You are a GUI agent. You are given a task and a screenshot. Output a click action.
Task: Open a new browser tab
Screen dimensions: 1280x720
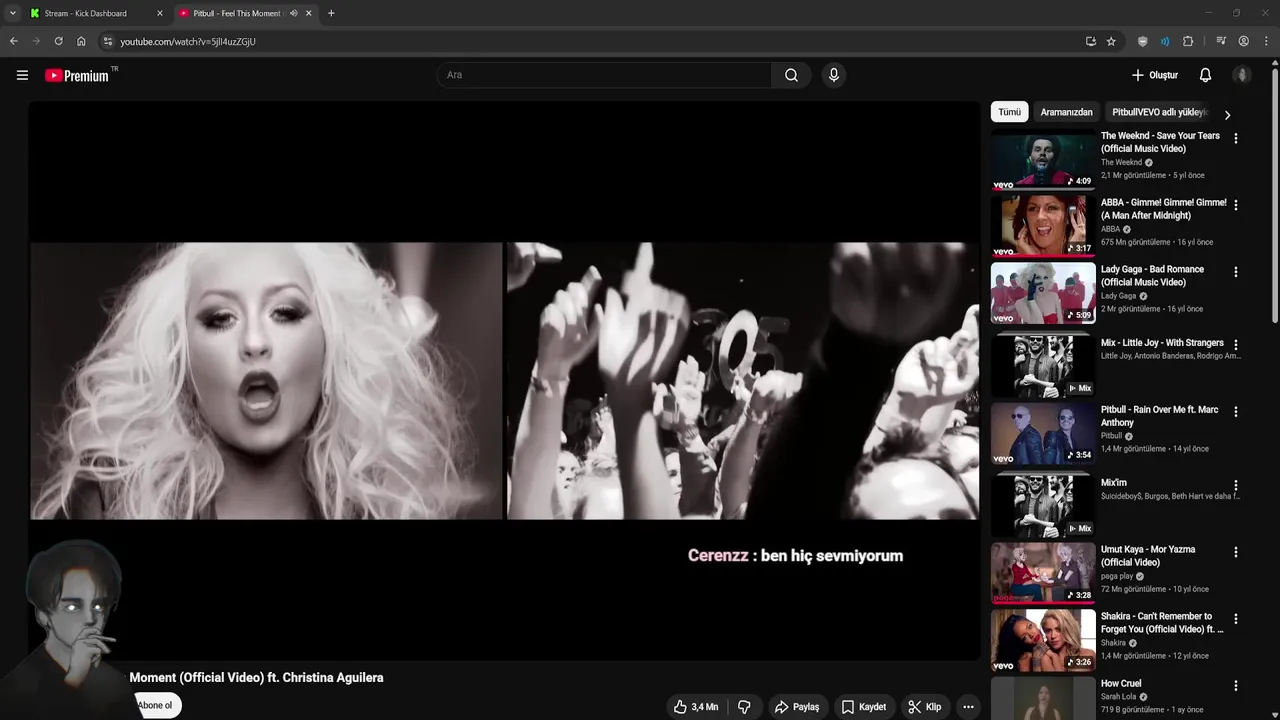(331, 13)
